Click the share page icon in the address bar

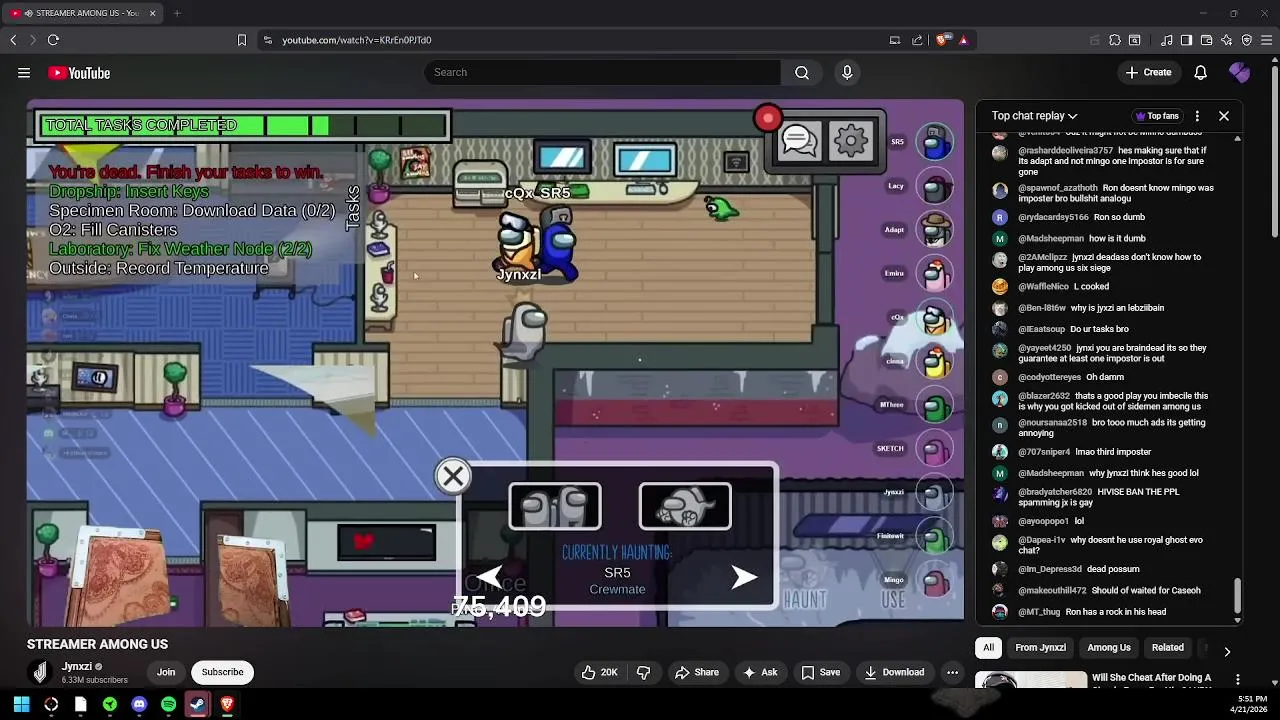(917, 40)
